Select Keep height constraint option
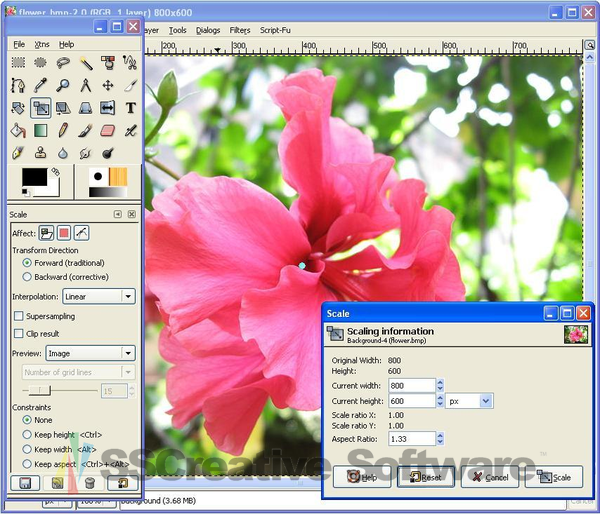The image size is (600, 514). pos(62,435)
